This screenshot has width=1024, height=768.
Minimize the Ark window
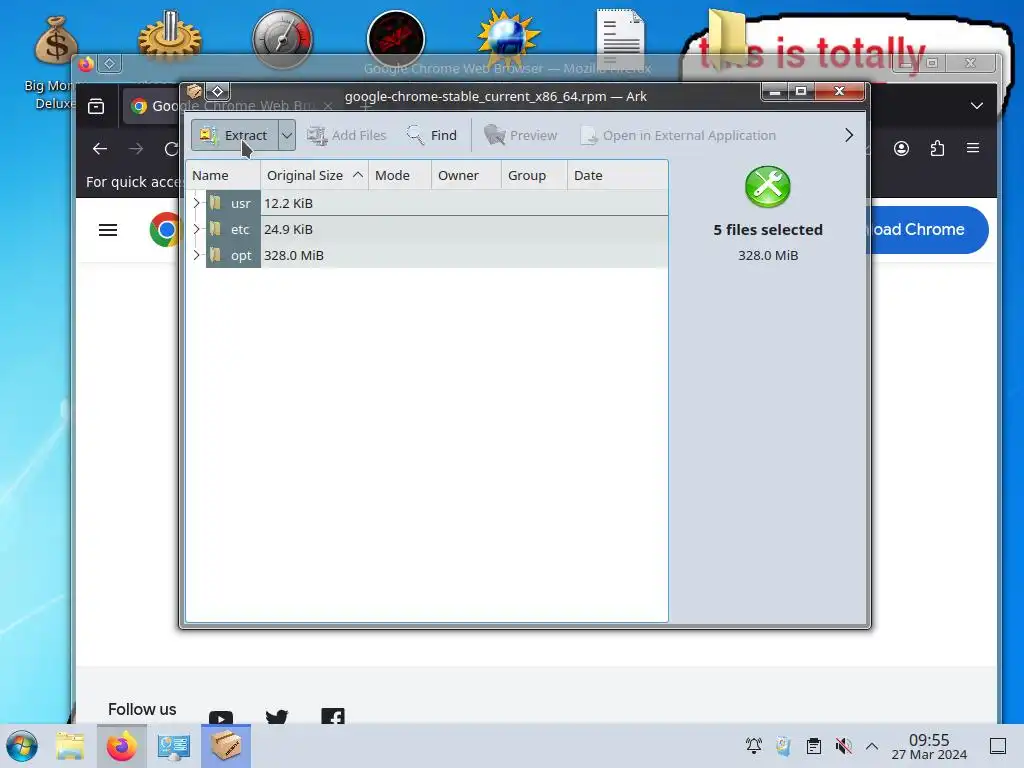(775, 91)
